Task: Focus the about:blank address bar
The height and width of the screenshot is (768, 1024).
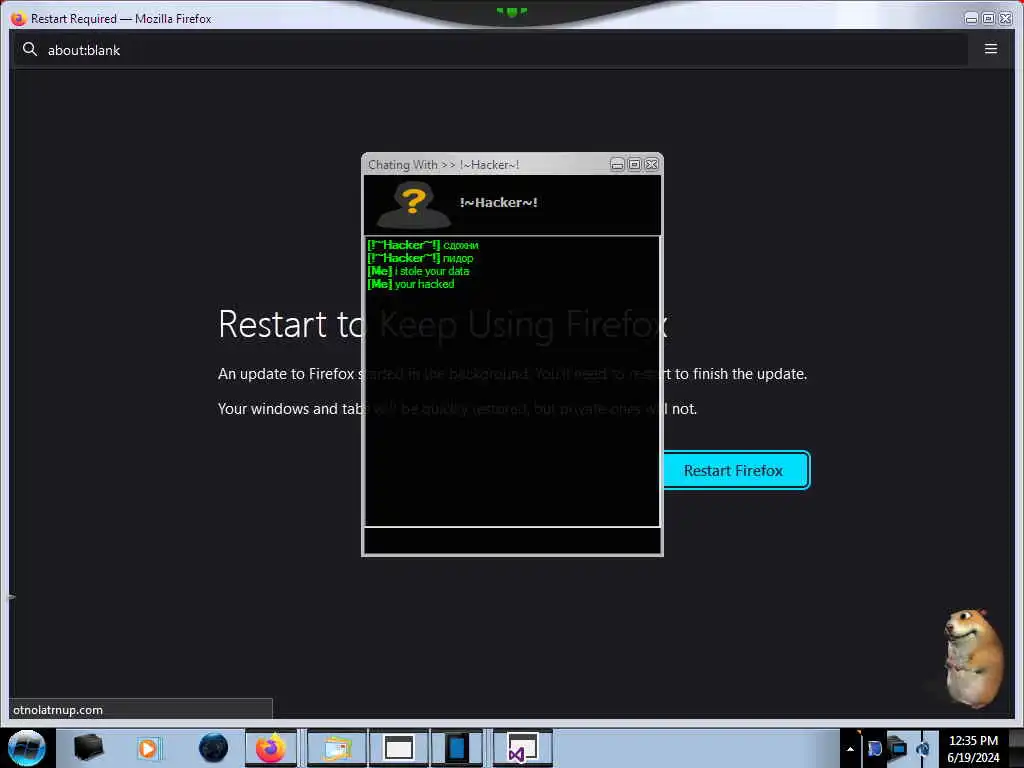Action: pos(490,50)
